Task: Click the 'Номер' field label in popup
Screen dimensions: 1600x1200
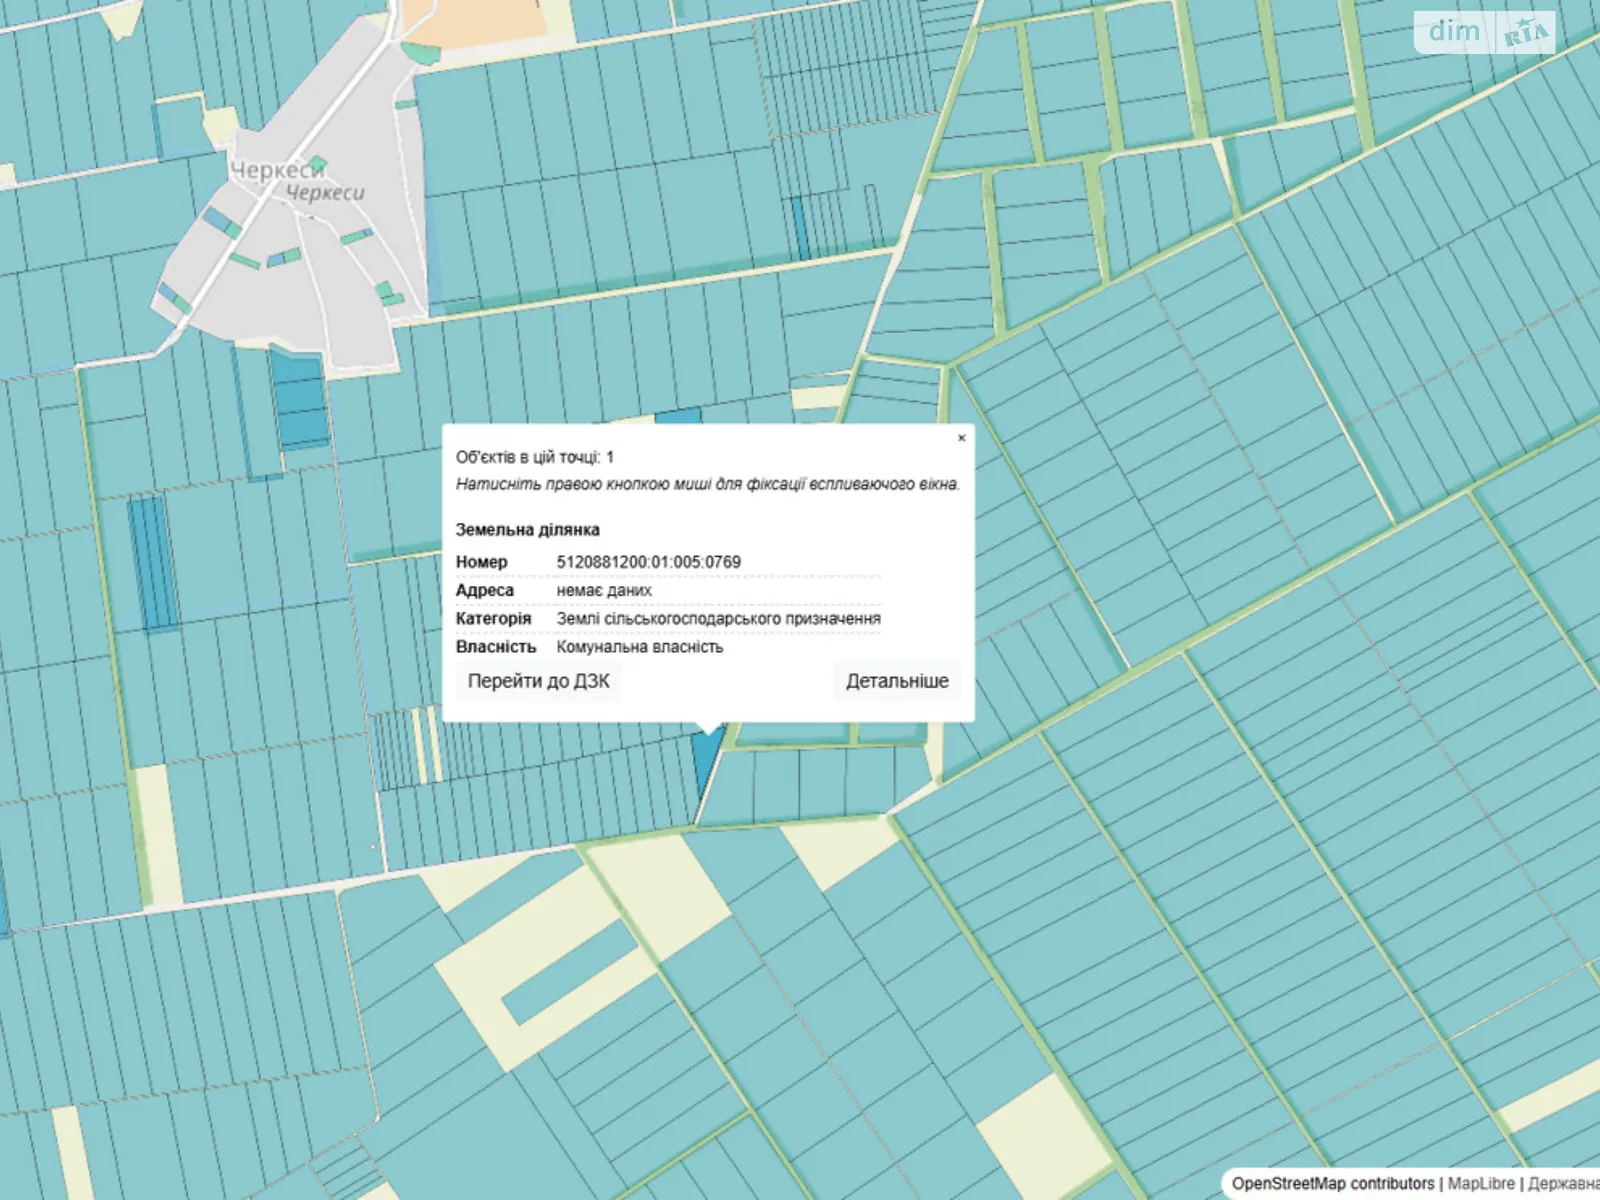Action: (x=481, y=562)
